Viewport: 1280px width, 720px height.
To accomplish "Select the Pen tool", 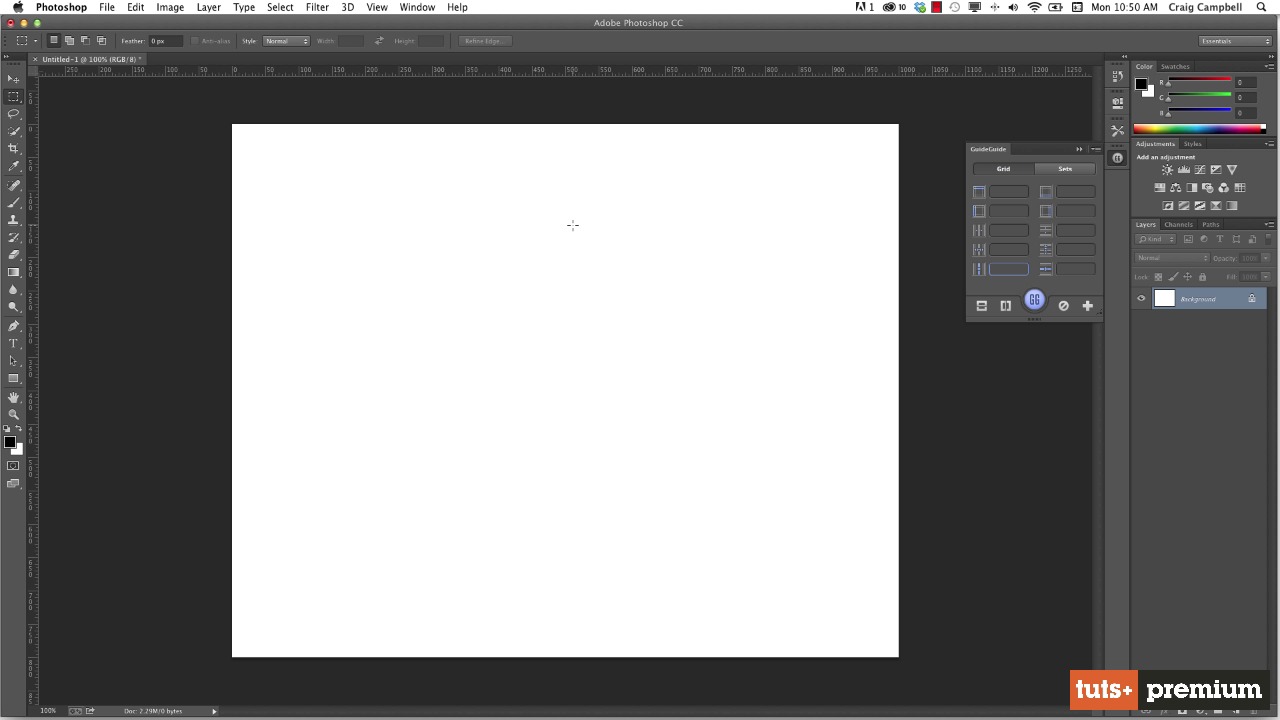I will (14, 326).
